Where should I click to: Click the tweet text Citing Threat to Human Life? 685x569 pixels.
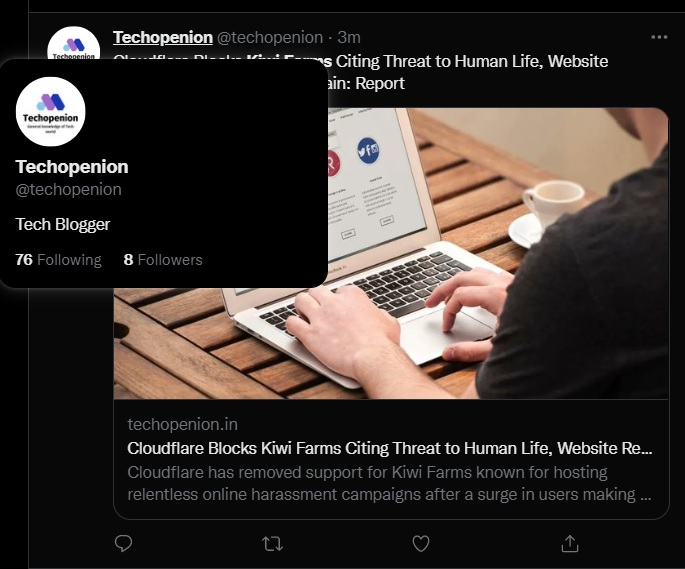click(439, 61)
